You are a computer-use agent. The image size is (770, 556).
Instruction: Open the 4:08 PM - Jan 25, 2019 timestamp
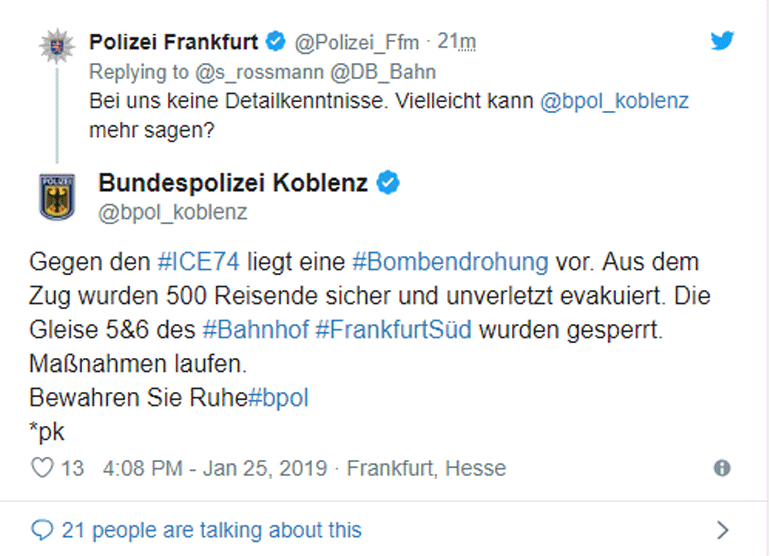pyautogui.click(x=216, y=468)
